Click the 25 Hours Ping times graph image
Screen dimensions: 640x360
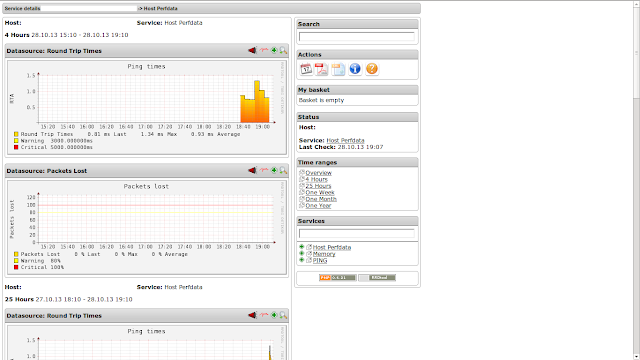tap(147, 343)
